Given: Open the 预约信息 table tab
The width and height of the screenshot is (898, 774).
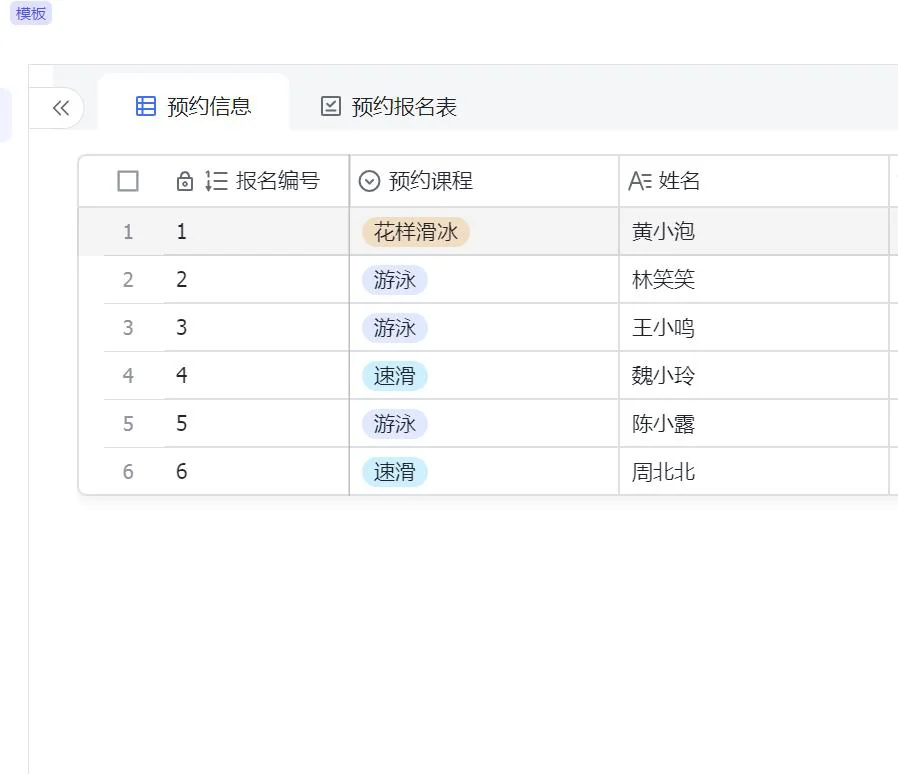Looking at the screenshot, I should tap(194, 107).
